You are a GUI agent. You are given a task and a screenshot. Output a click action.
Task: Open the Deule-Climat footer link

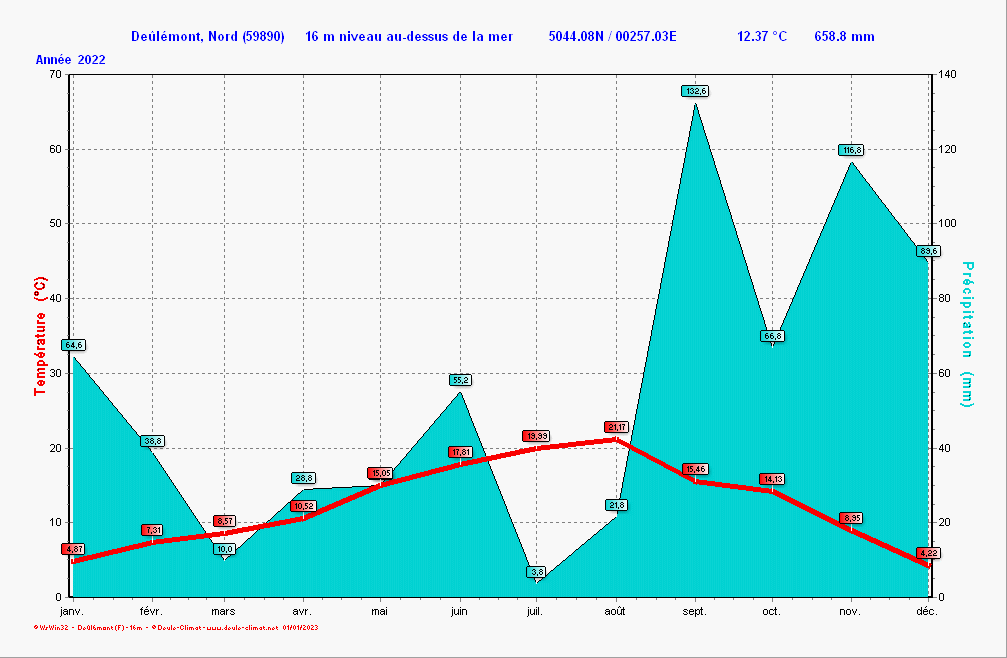click(215, 628)
